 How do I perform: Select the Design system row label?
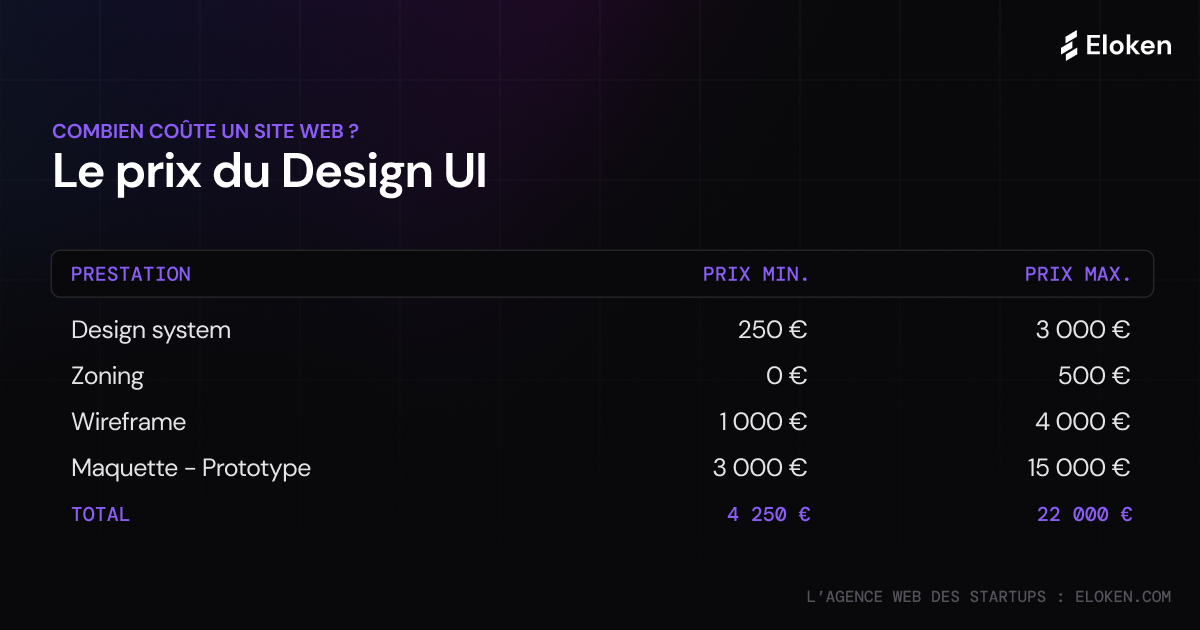151,330
